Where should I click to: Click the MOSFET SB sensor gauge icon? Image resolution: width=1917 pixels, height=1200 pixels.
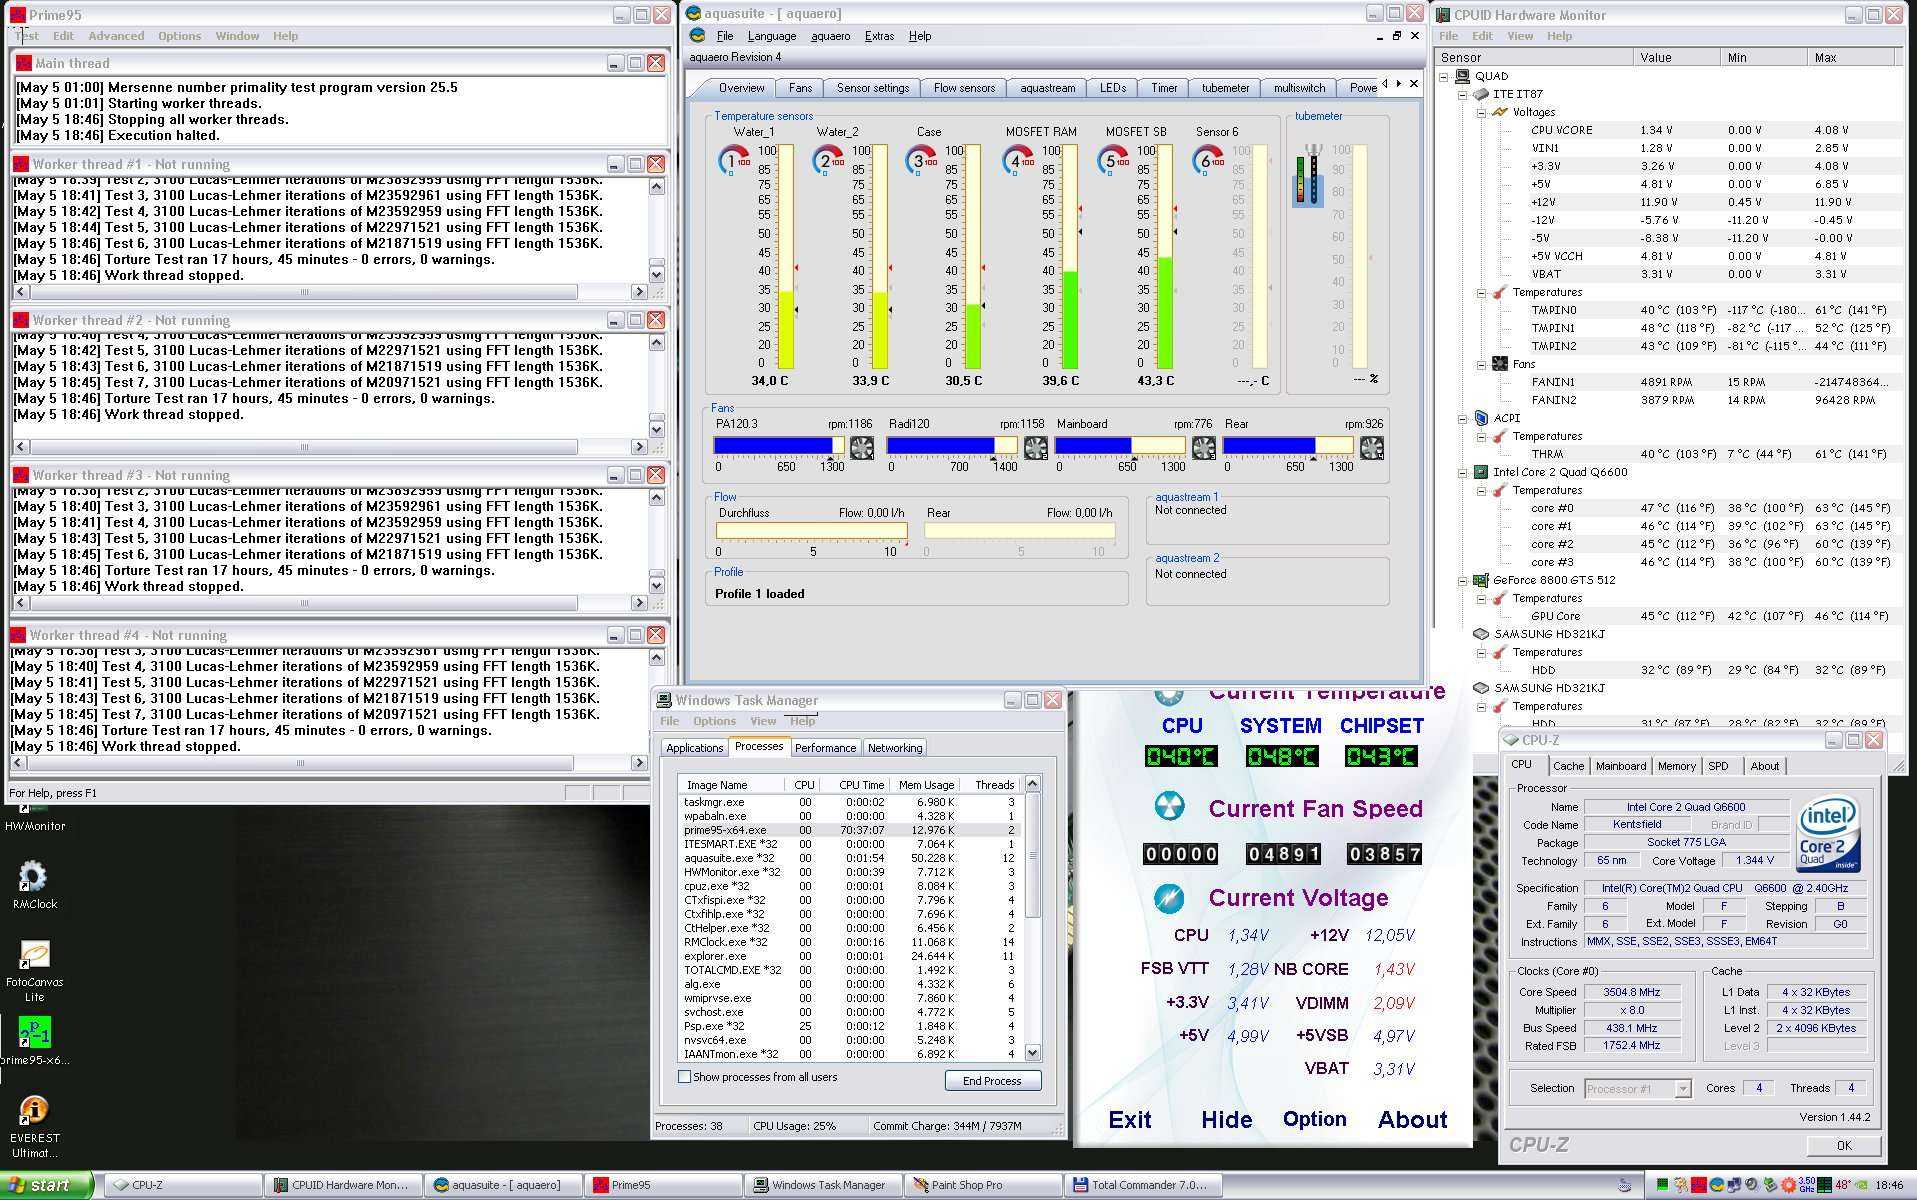(1113, 160)
